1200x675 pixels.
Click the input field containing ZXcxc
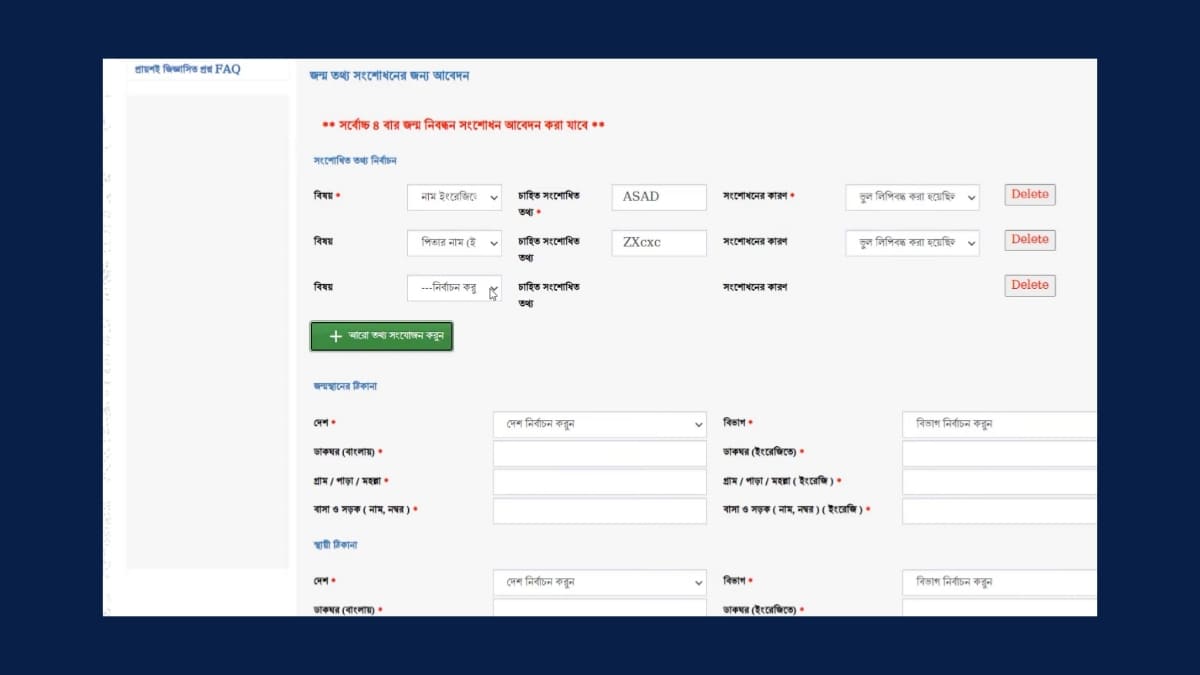(659, 243)
